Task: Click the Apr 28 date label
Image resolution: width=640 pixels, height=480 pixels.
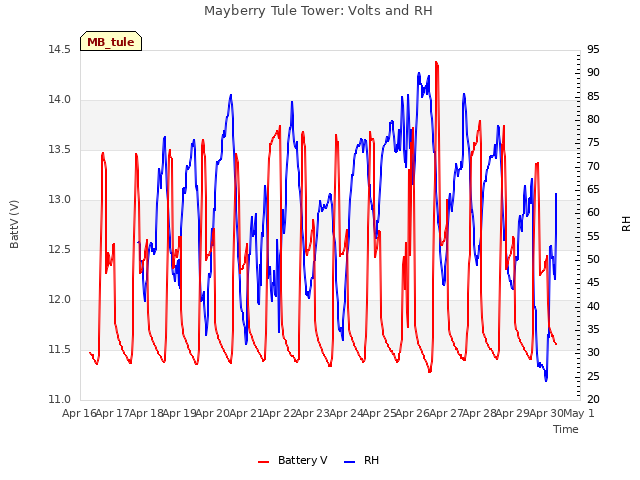Action: point(479,414)
